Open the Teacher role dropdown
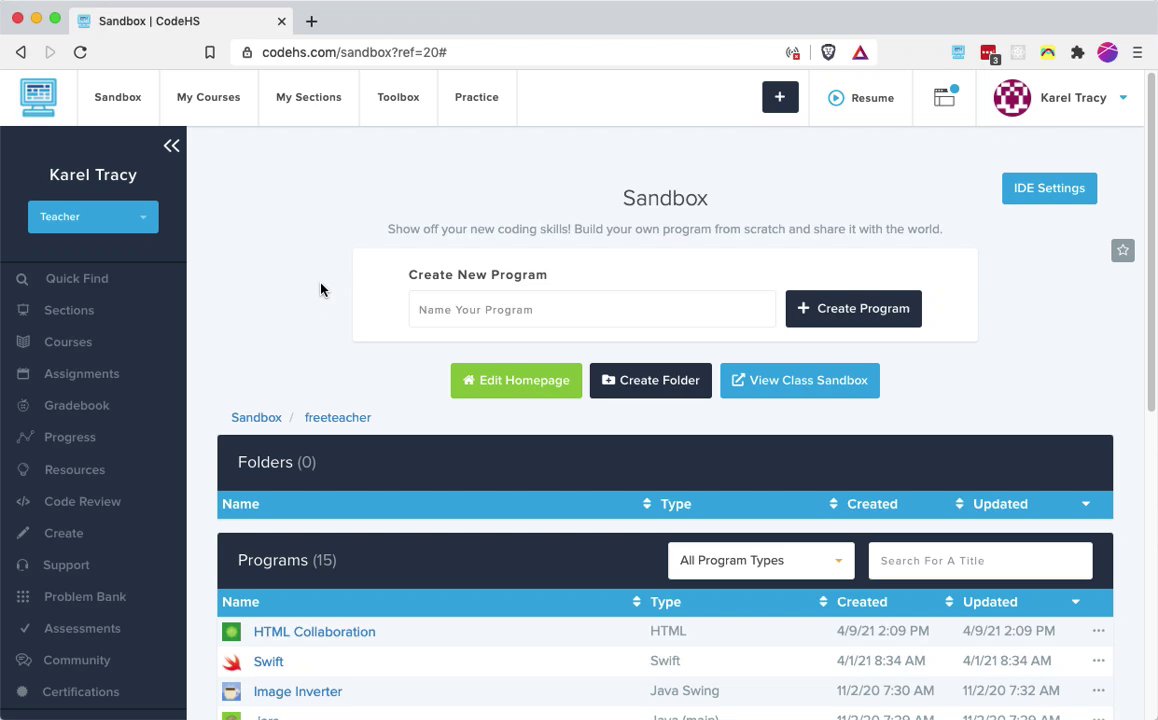Viewport: 1158px width, 720px height. click(x=93, y=217)
